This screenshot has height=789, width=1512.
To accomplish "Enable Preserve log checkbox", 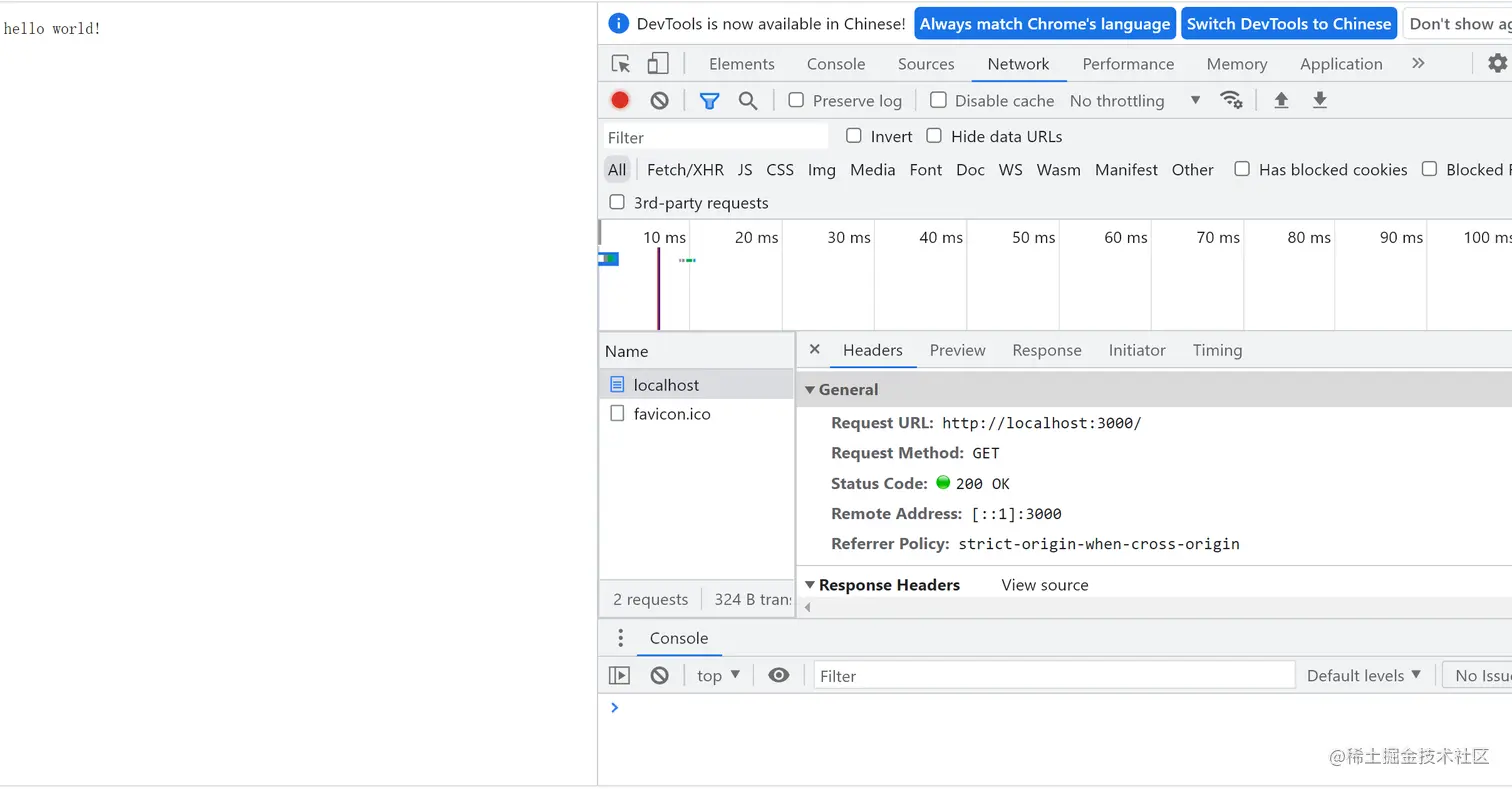I will click(x=796, y=100).
